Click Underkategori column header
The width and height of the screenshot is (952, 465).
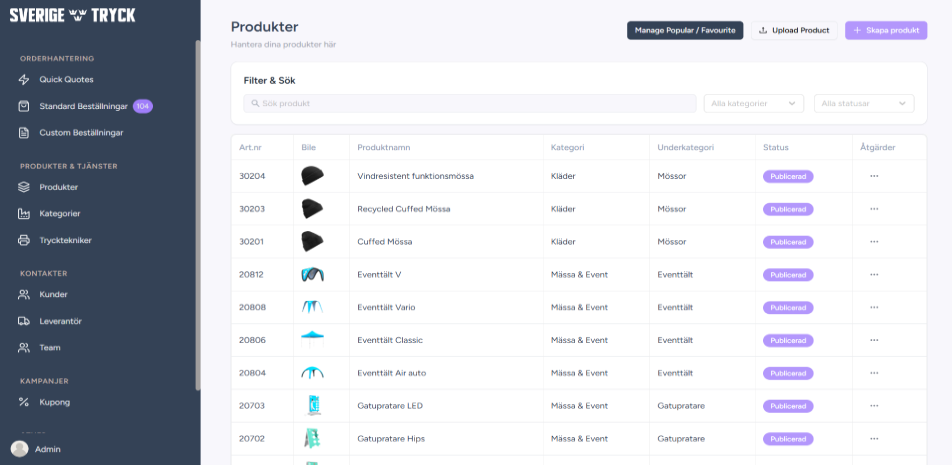click(x=685, y=148)
